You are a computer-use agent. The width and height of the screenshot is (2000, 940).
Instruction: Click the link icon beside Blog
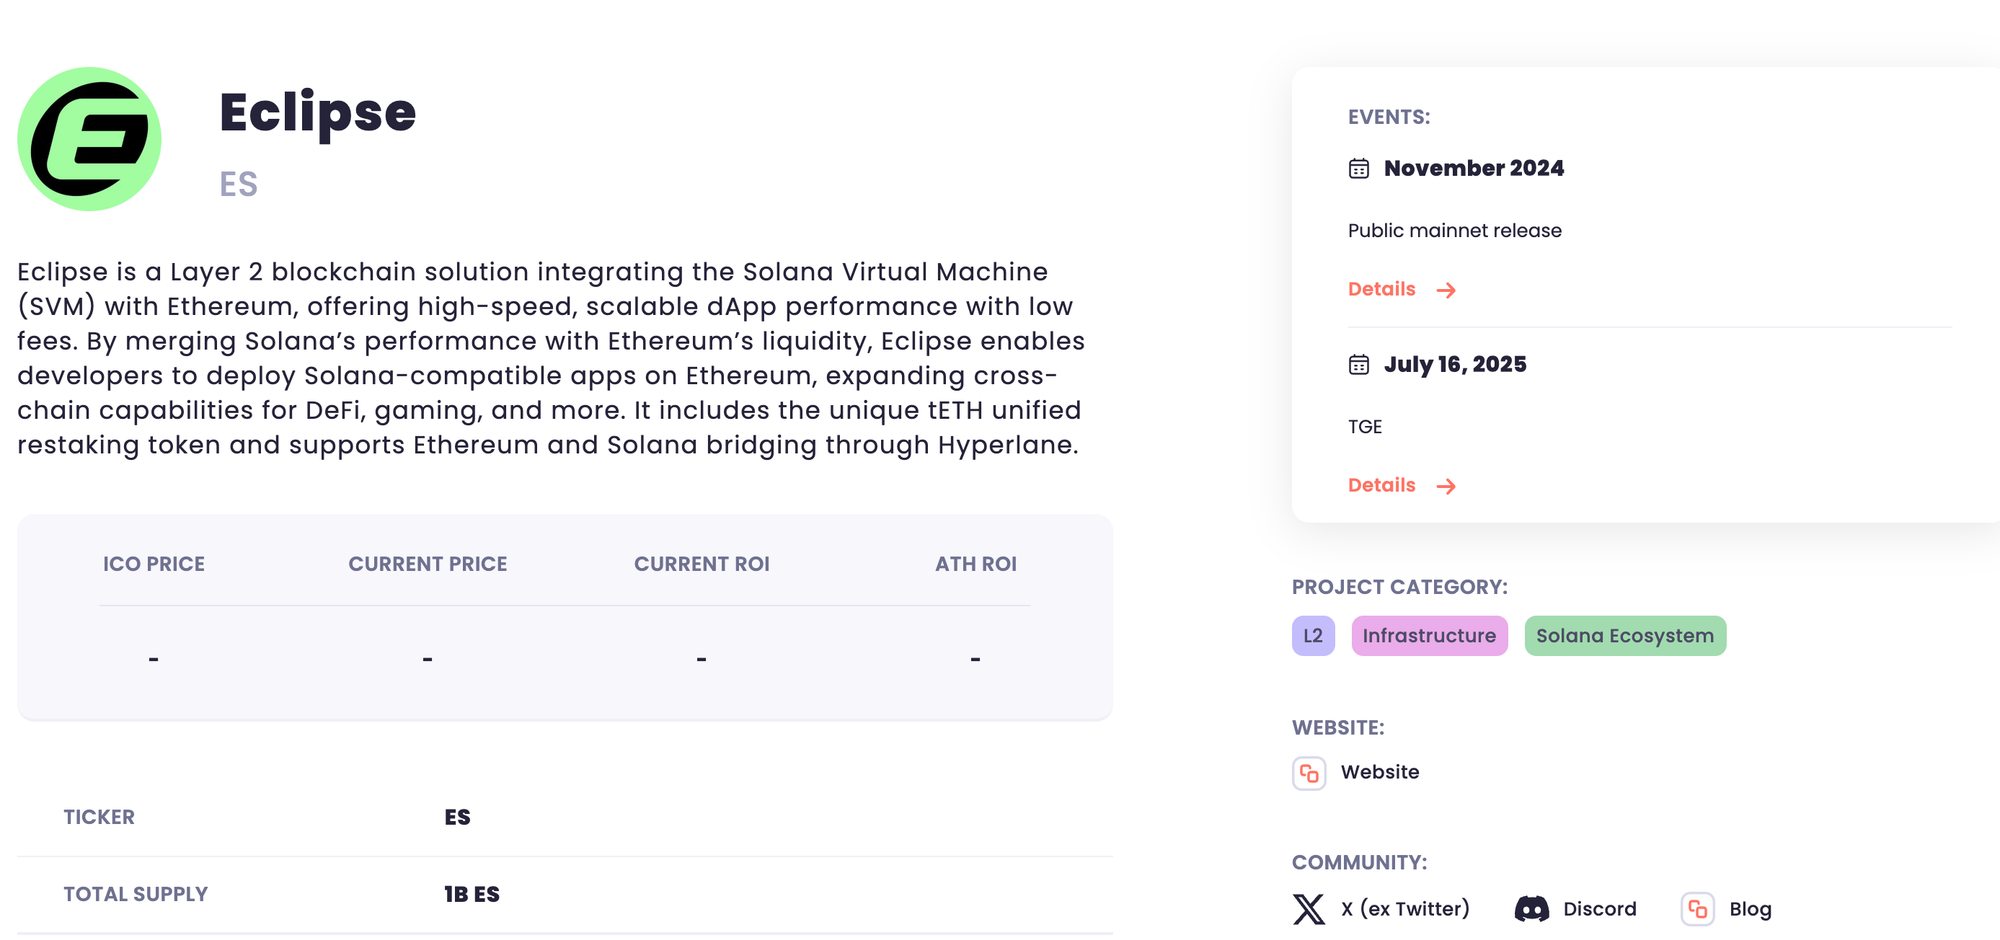coord(1698,909)
